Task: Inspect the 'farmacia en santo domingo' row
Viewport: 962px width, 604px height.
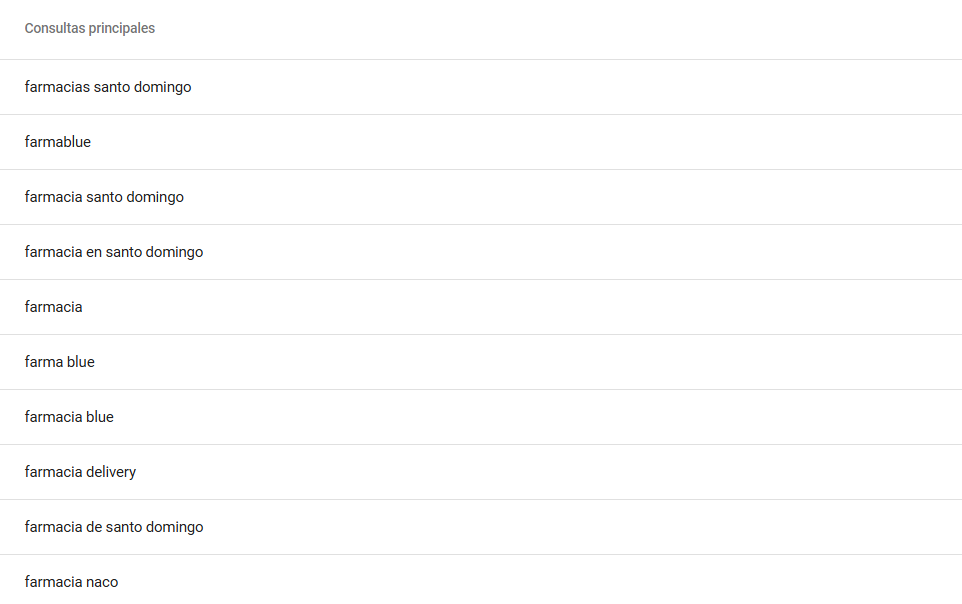Action: [x=481, y=252]
